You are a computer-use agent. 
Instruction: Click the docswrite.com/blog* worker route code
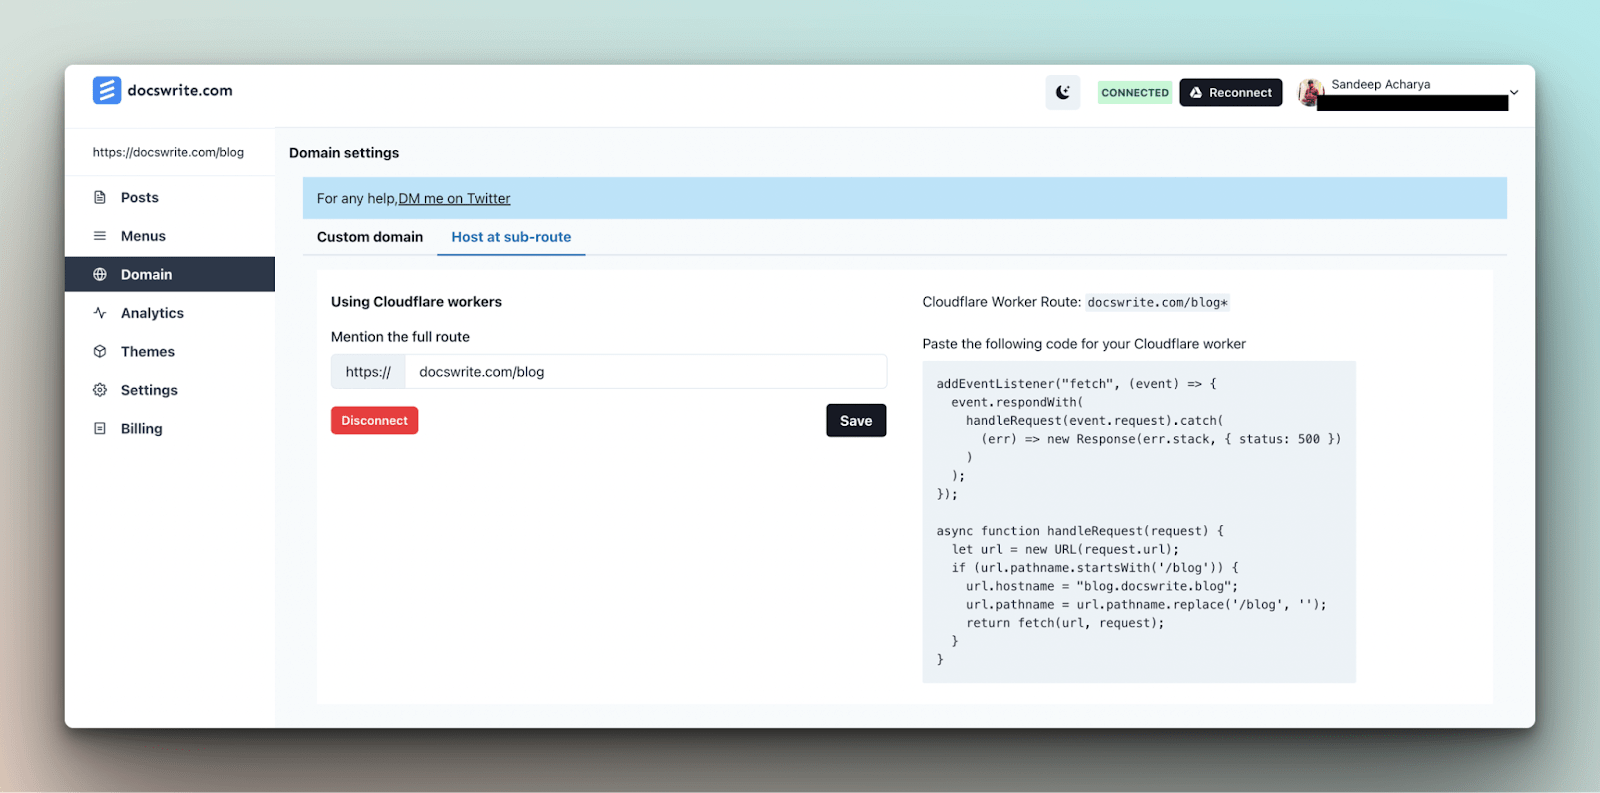click(1158, 302)
